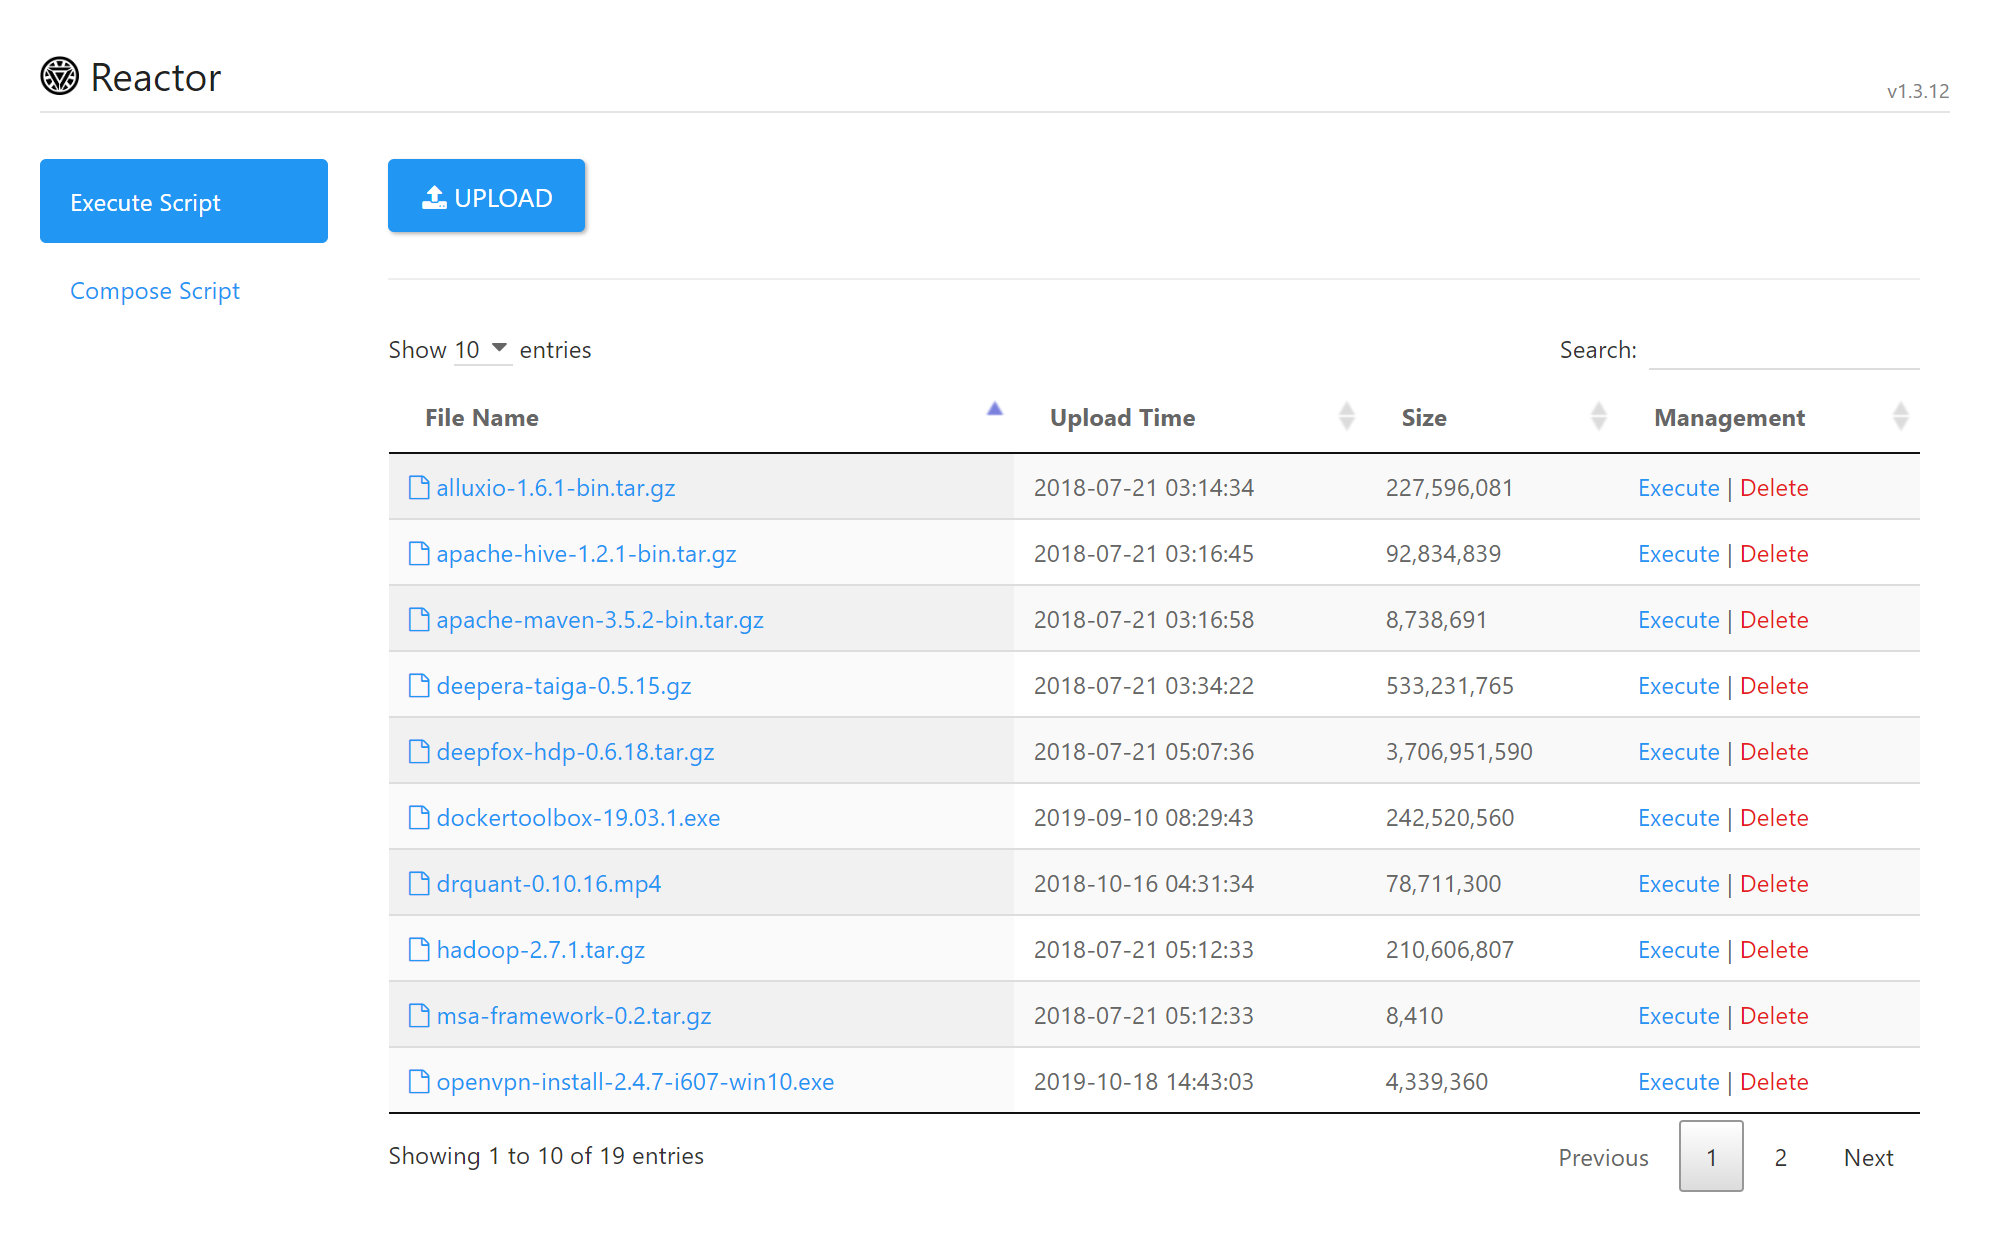Click file icon beside alluxio-1.6.1-bin.tar.gz
The image size is (1990, 1242).
pos(419,488)
